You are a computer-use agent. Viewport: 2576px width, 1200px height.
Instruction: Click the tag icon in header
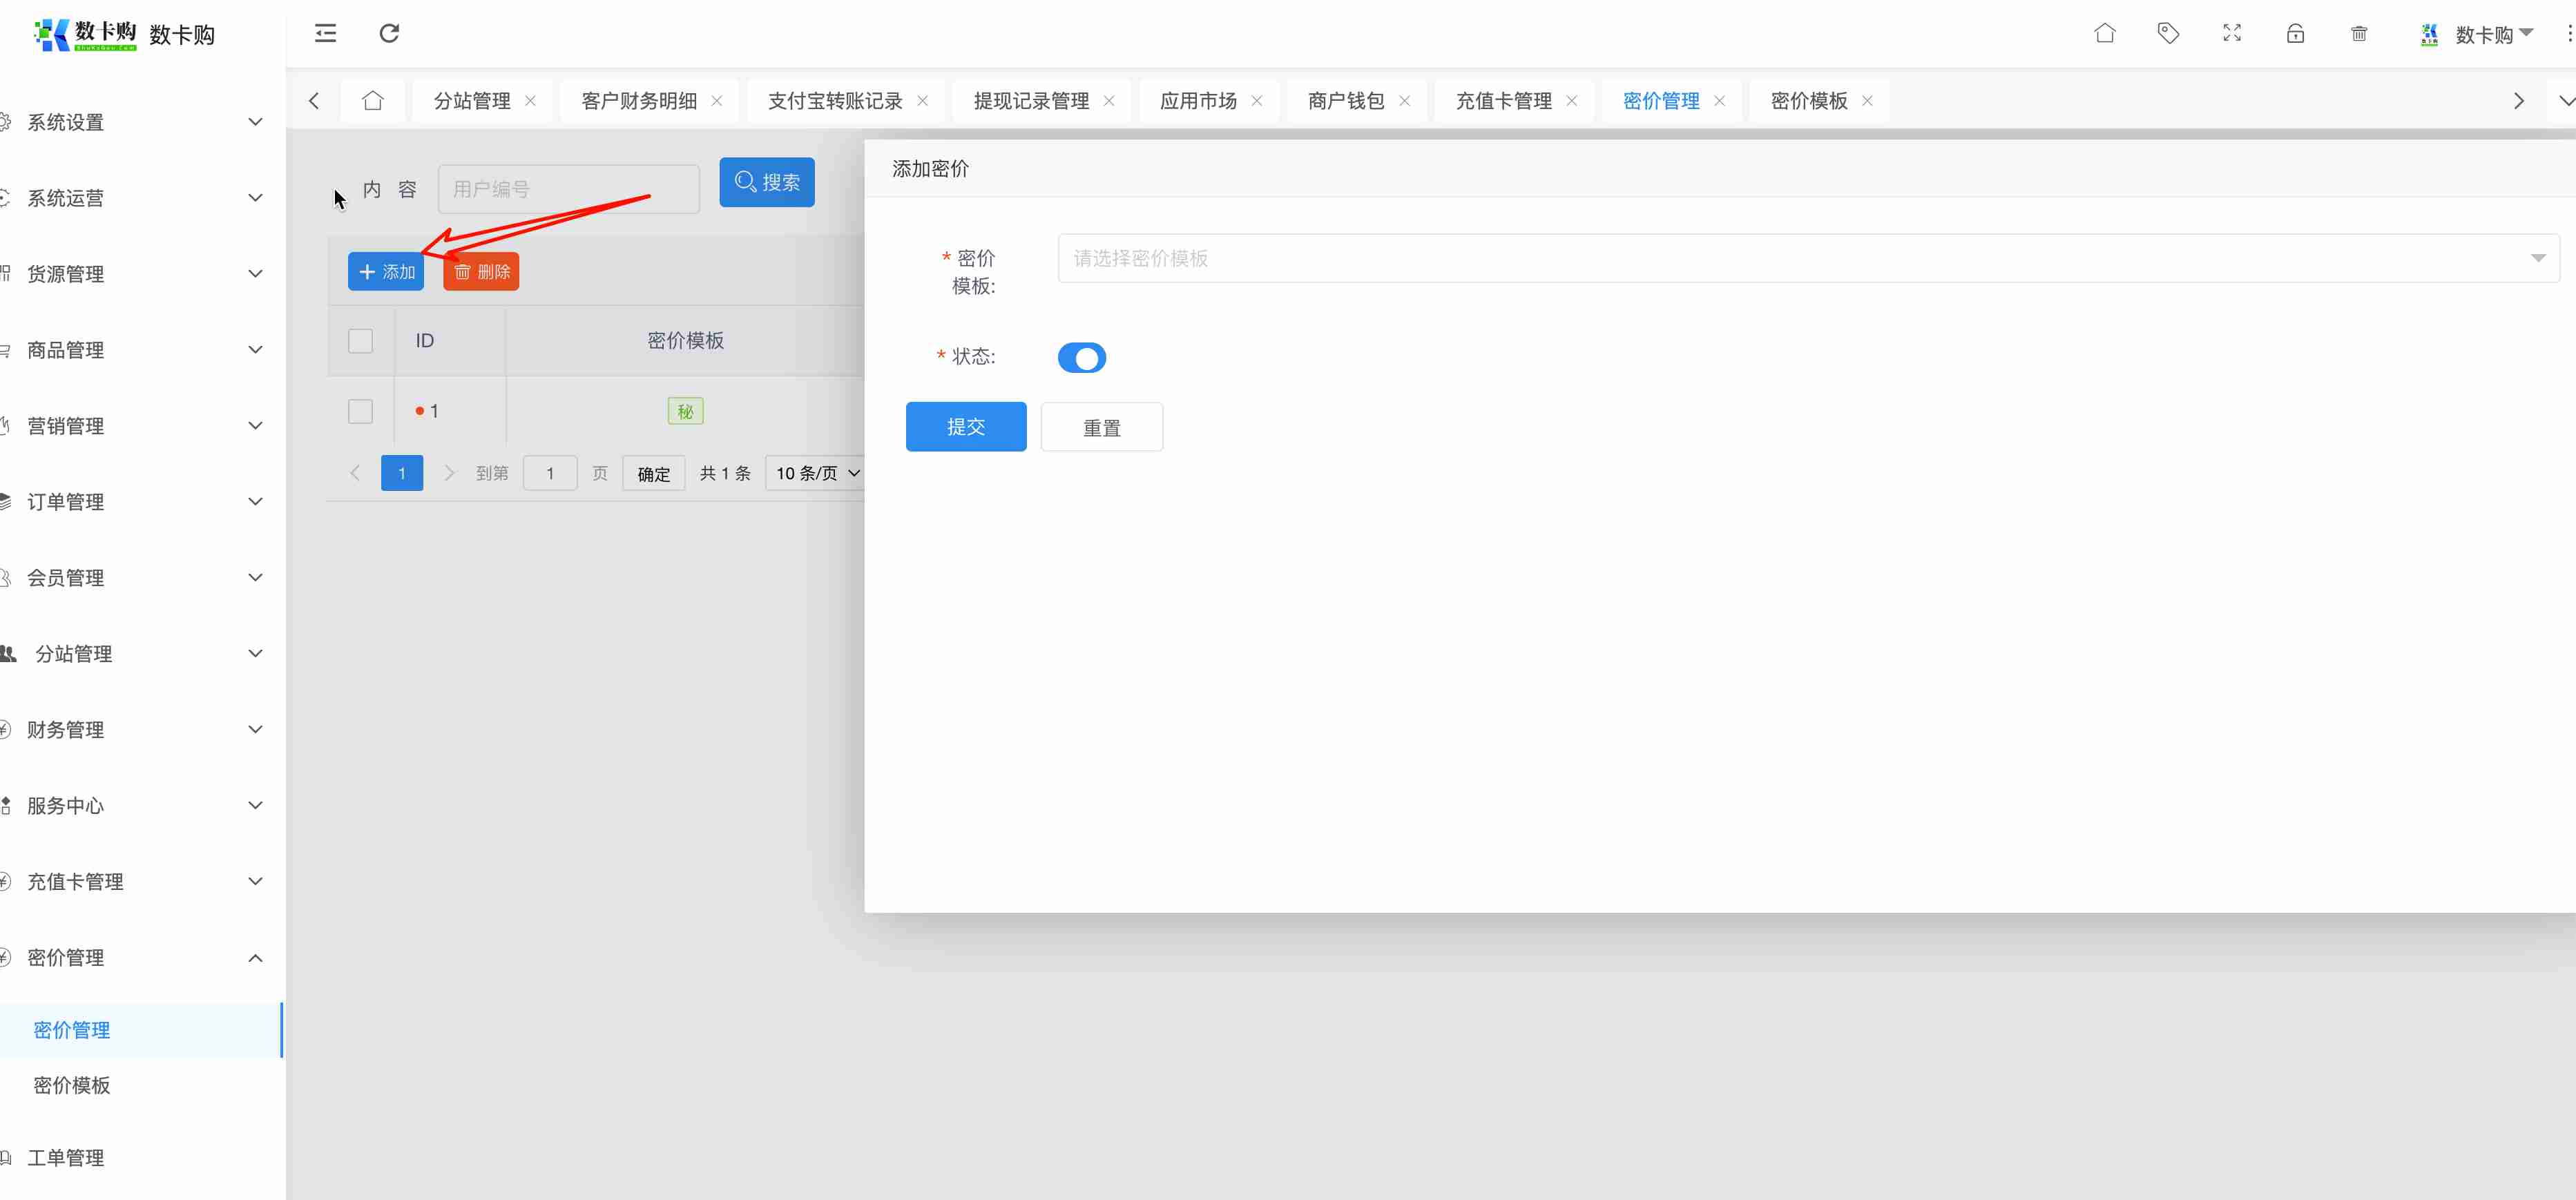[2168, 33]
